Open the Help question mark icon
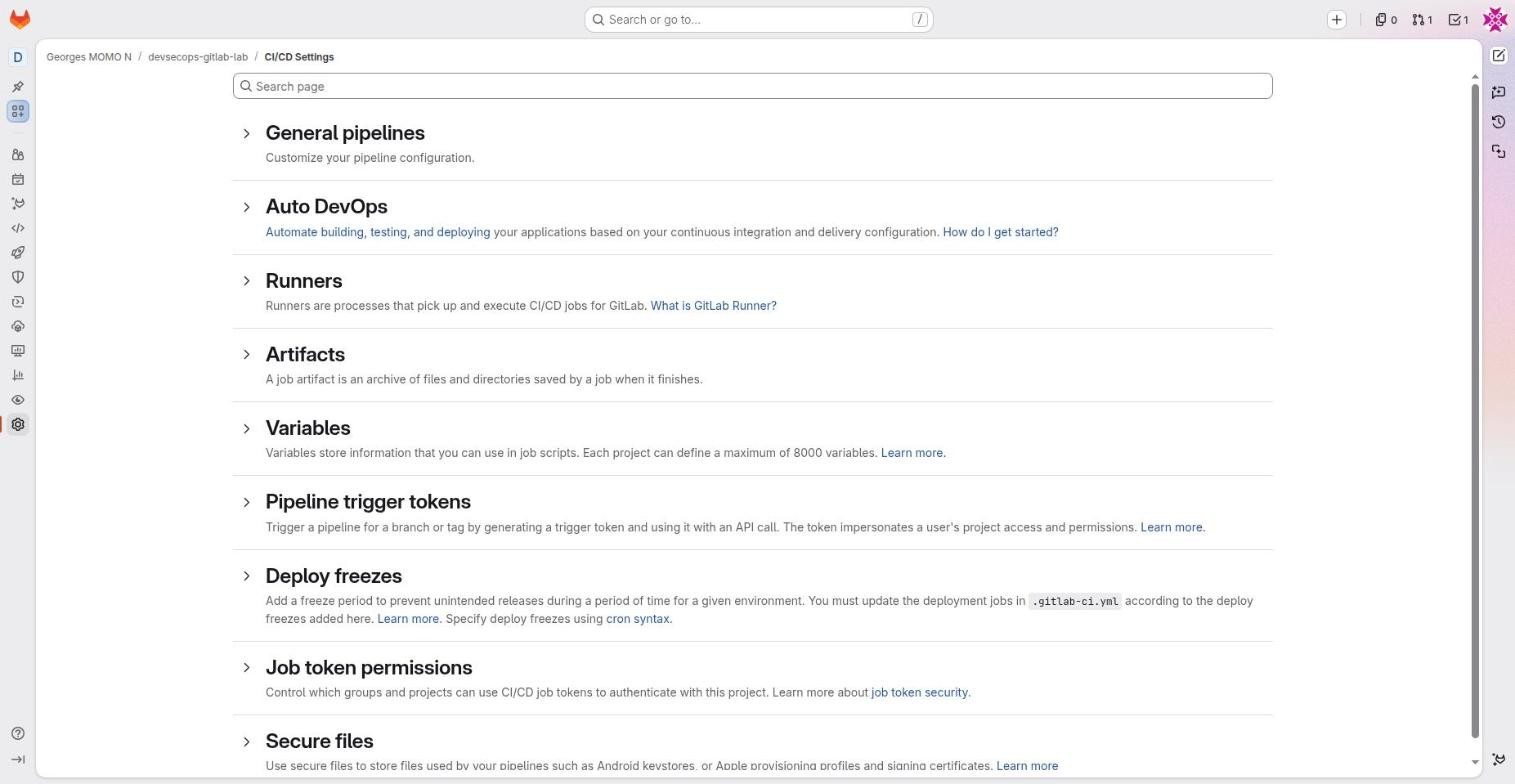1515x784 pixels. pyautogui.click(x=18, y=734)
